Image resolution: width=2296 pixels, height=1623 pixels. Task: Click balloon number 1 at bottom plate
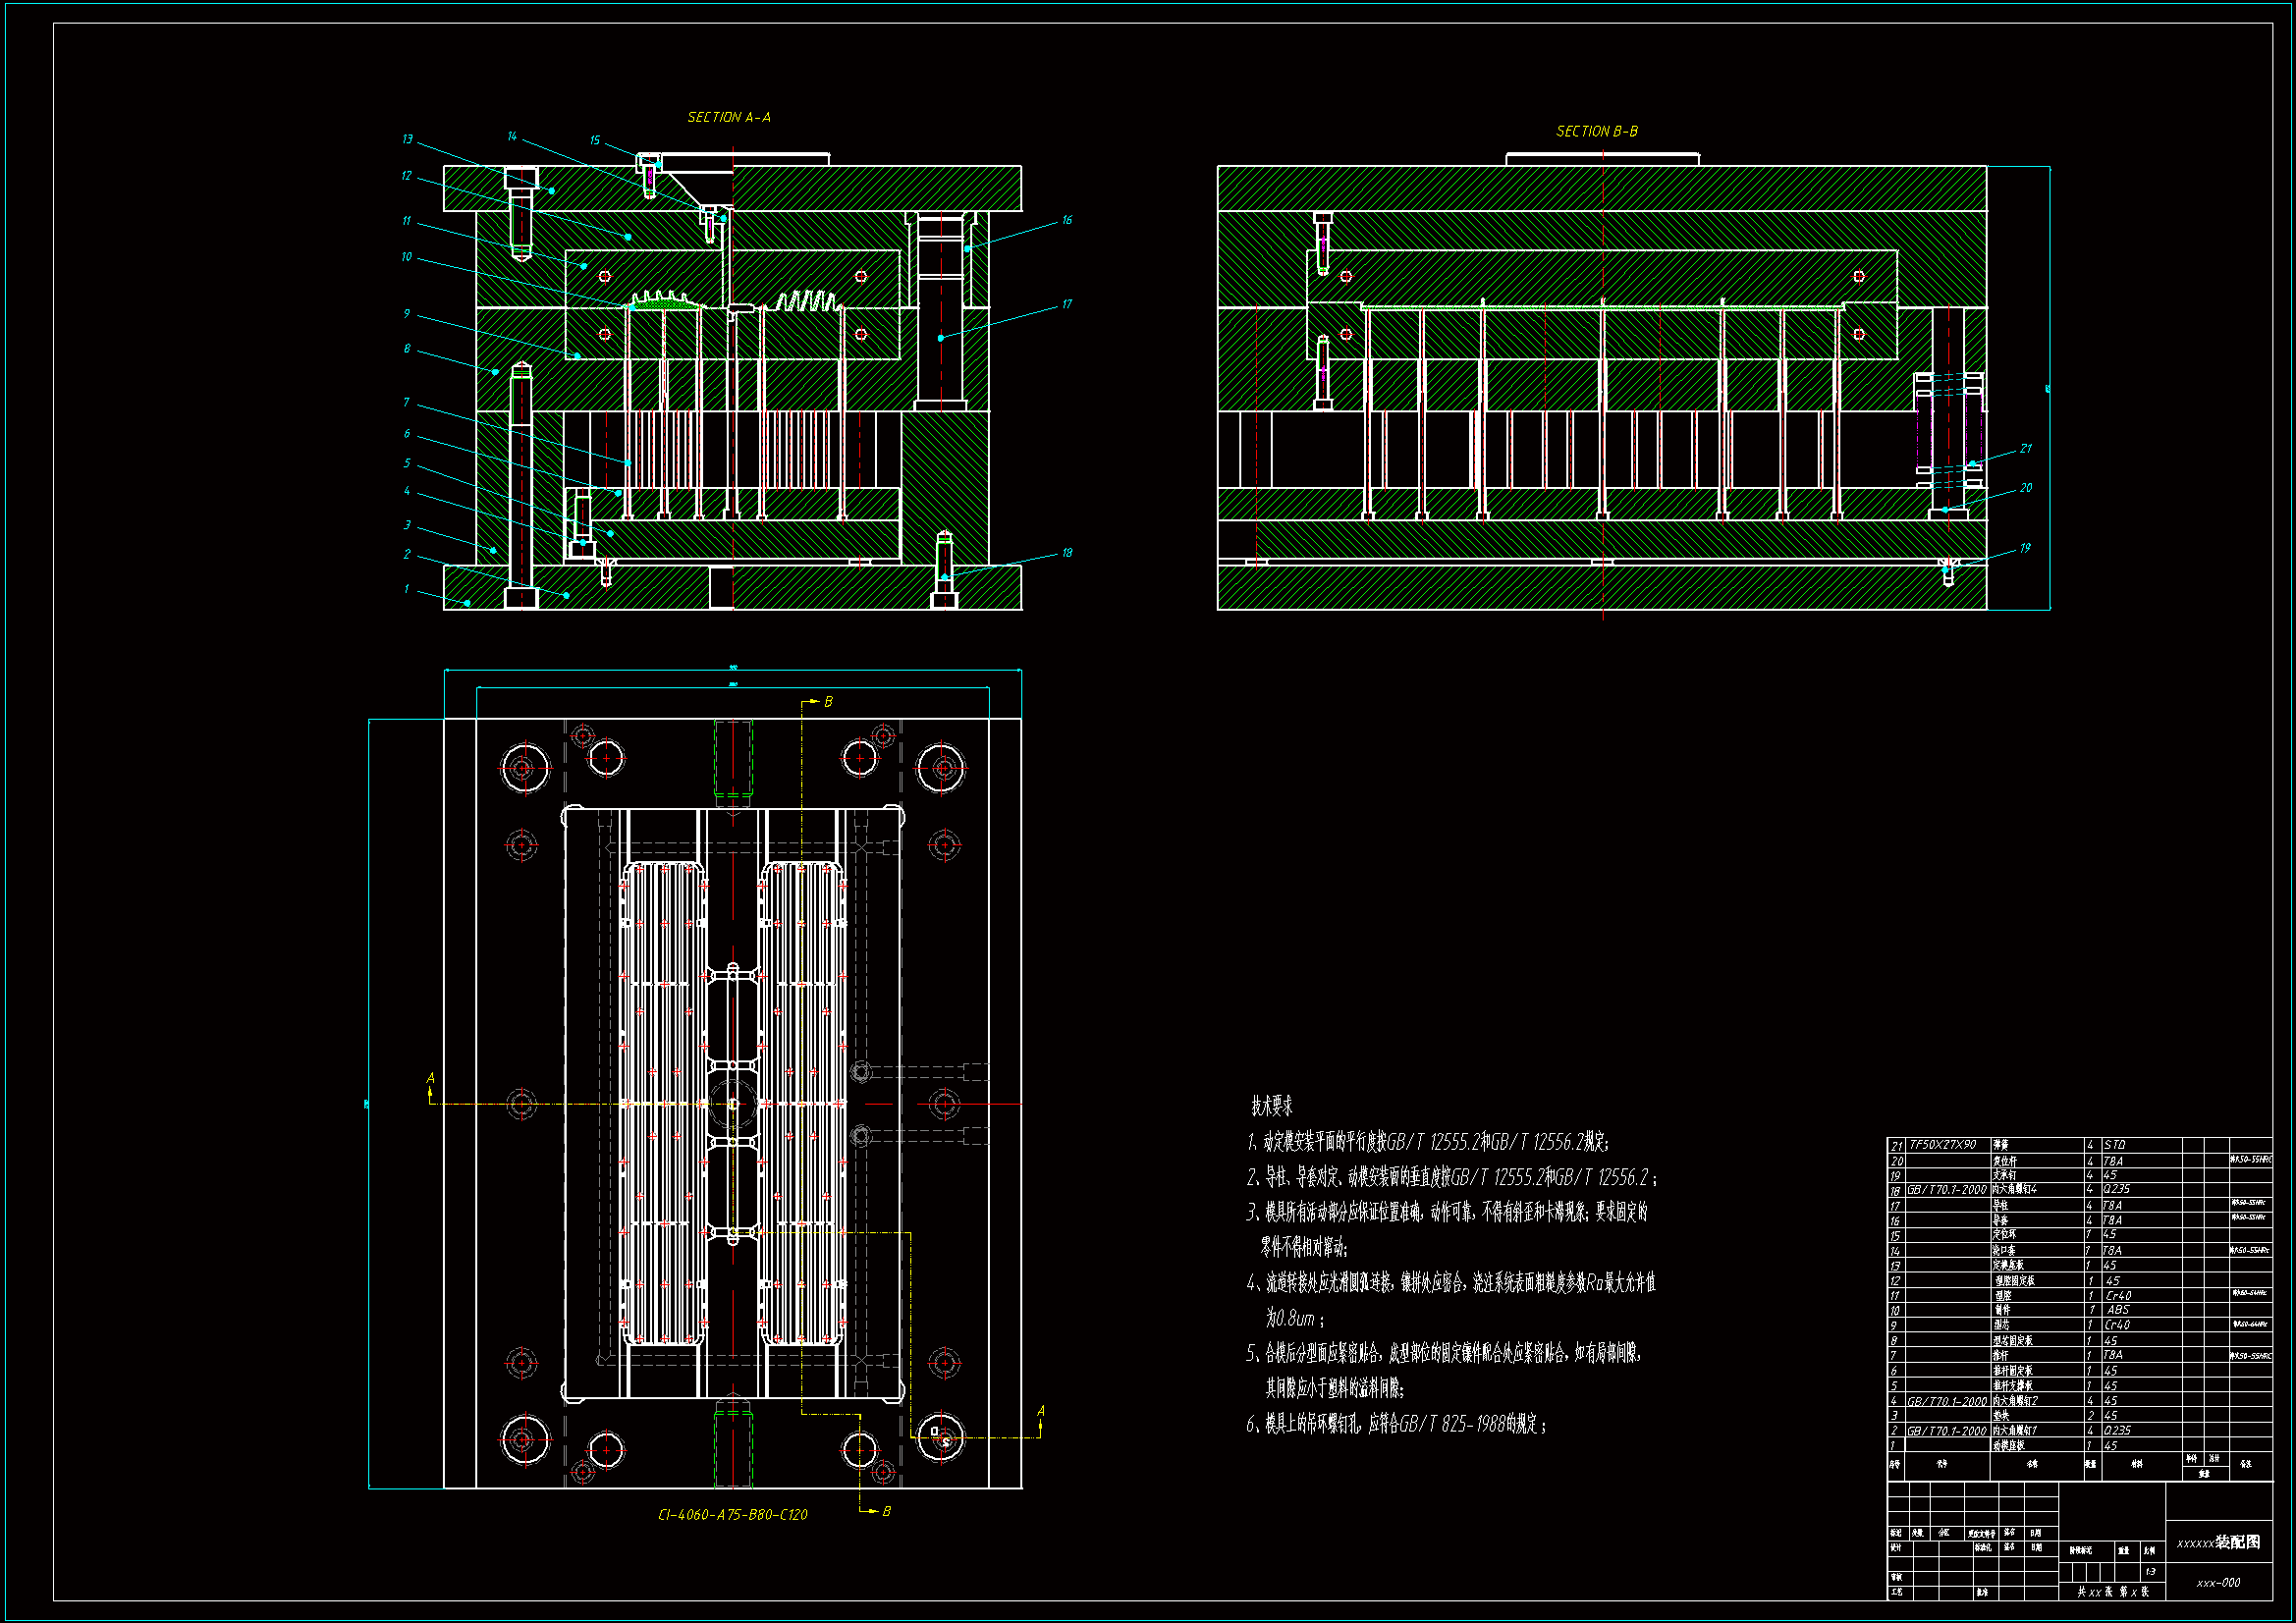(406, 589)
